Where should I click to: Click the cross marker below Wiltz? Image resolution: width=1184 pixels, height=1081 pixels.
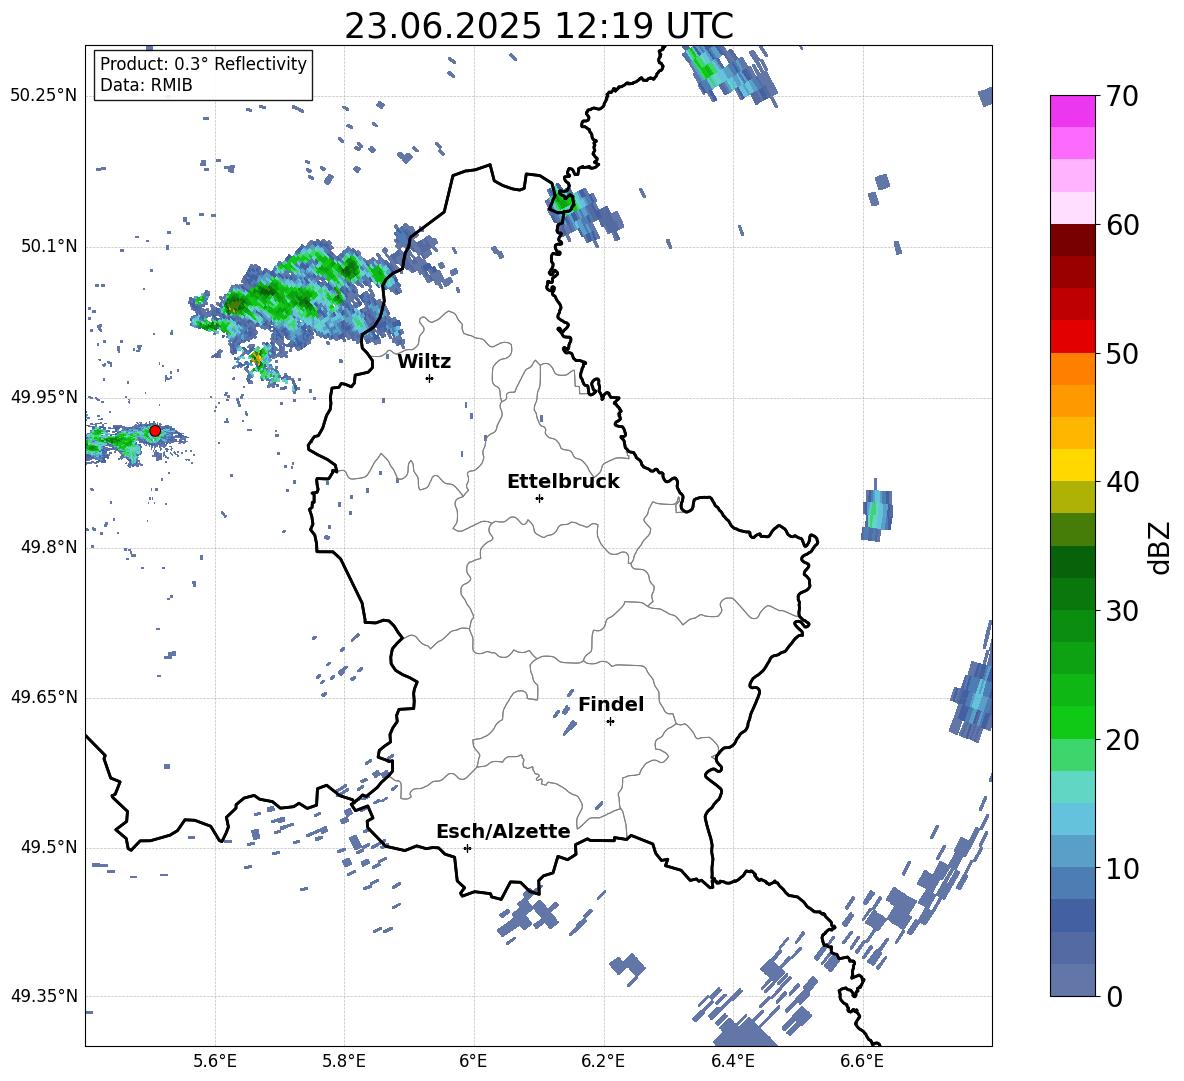coord(430,378)
